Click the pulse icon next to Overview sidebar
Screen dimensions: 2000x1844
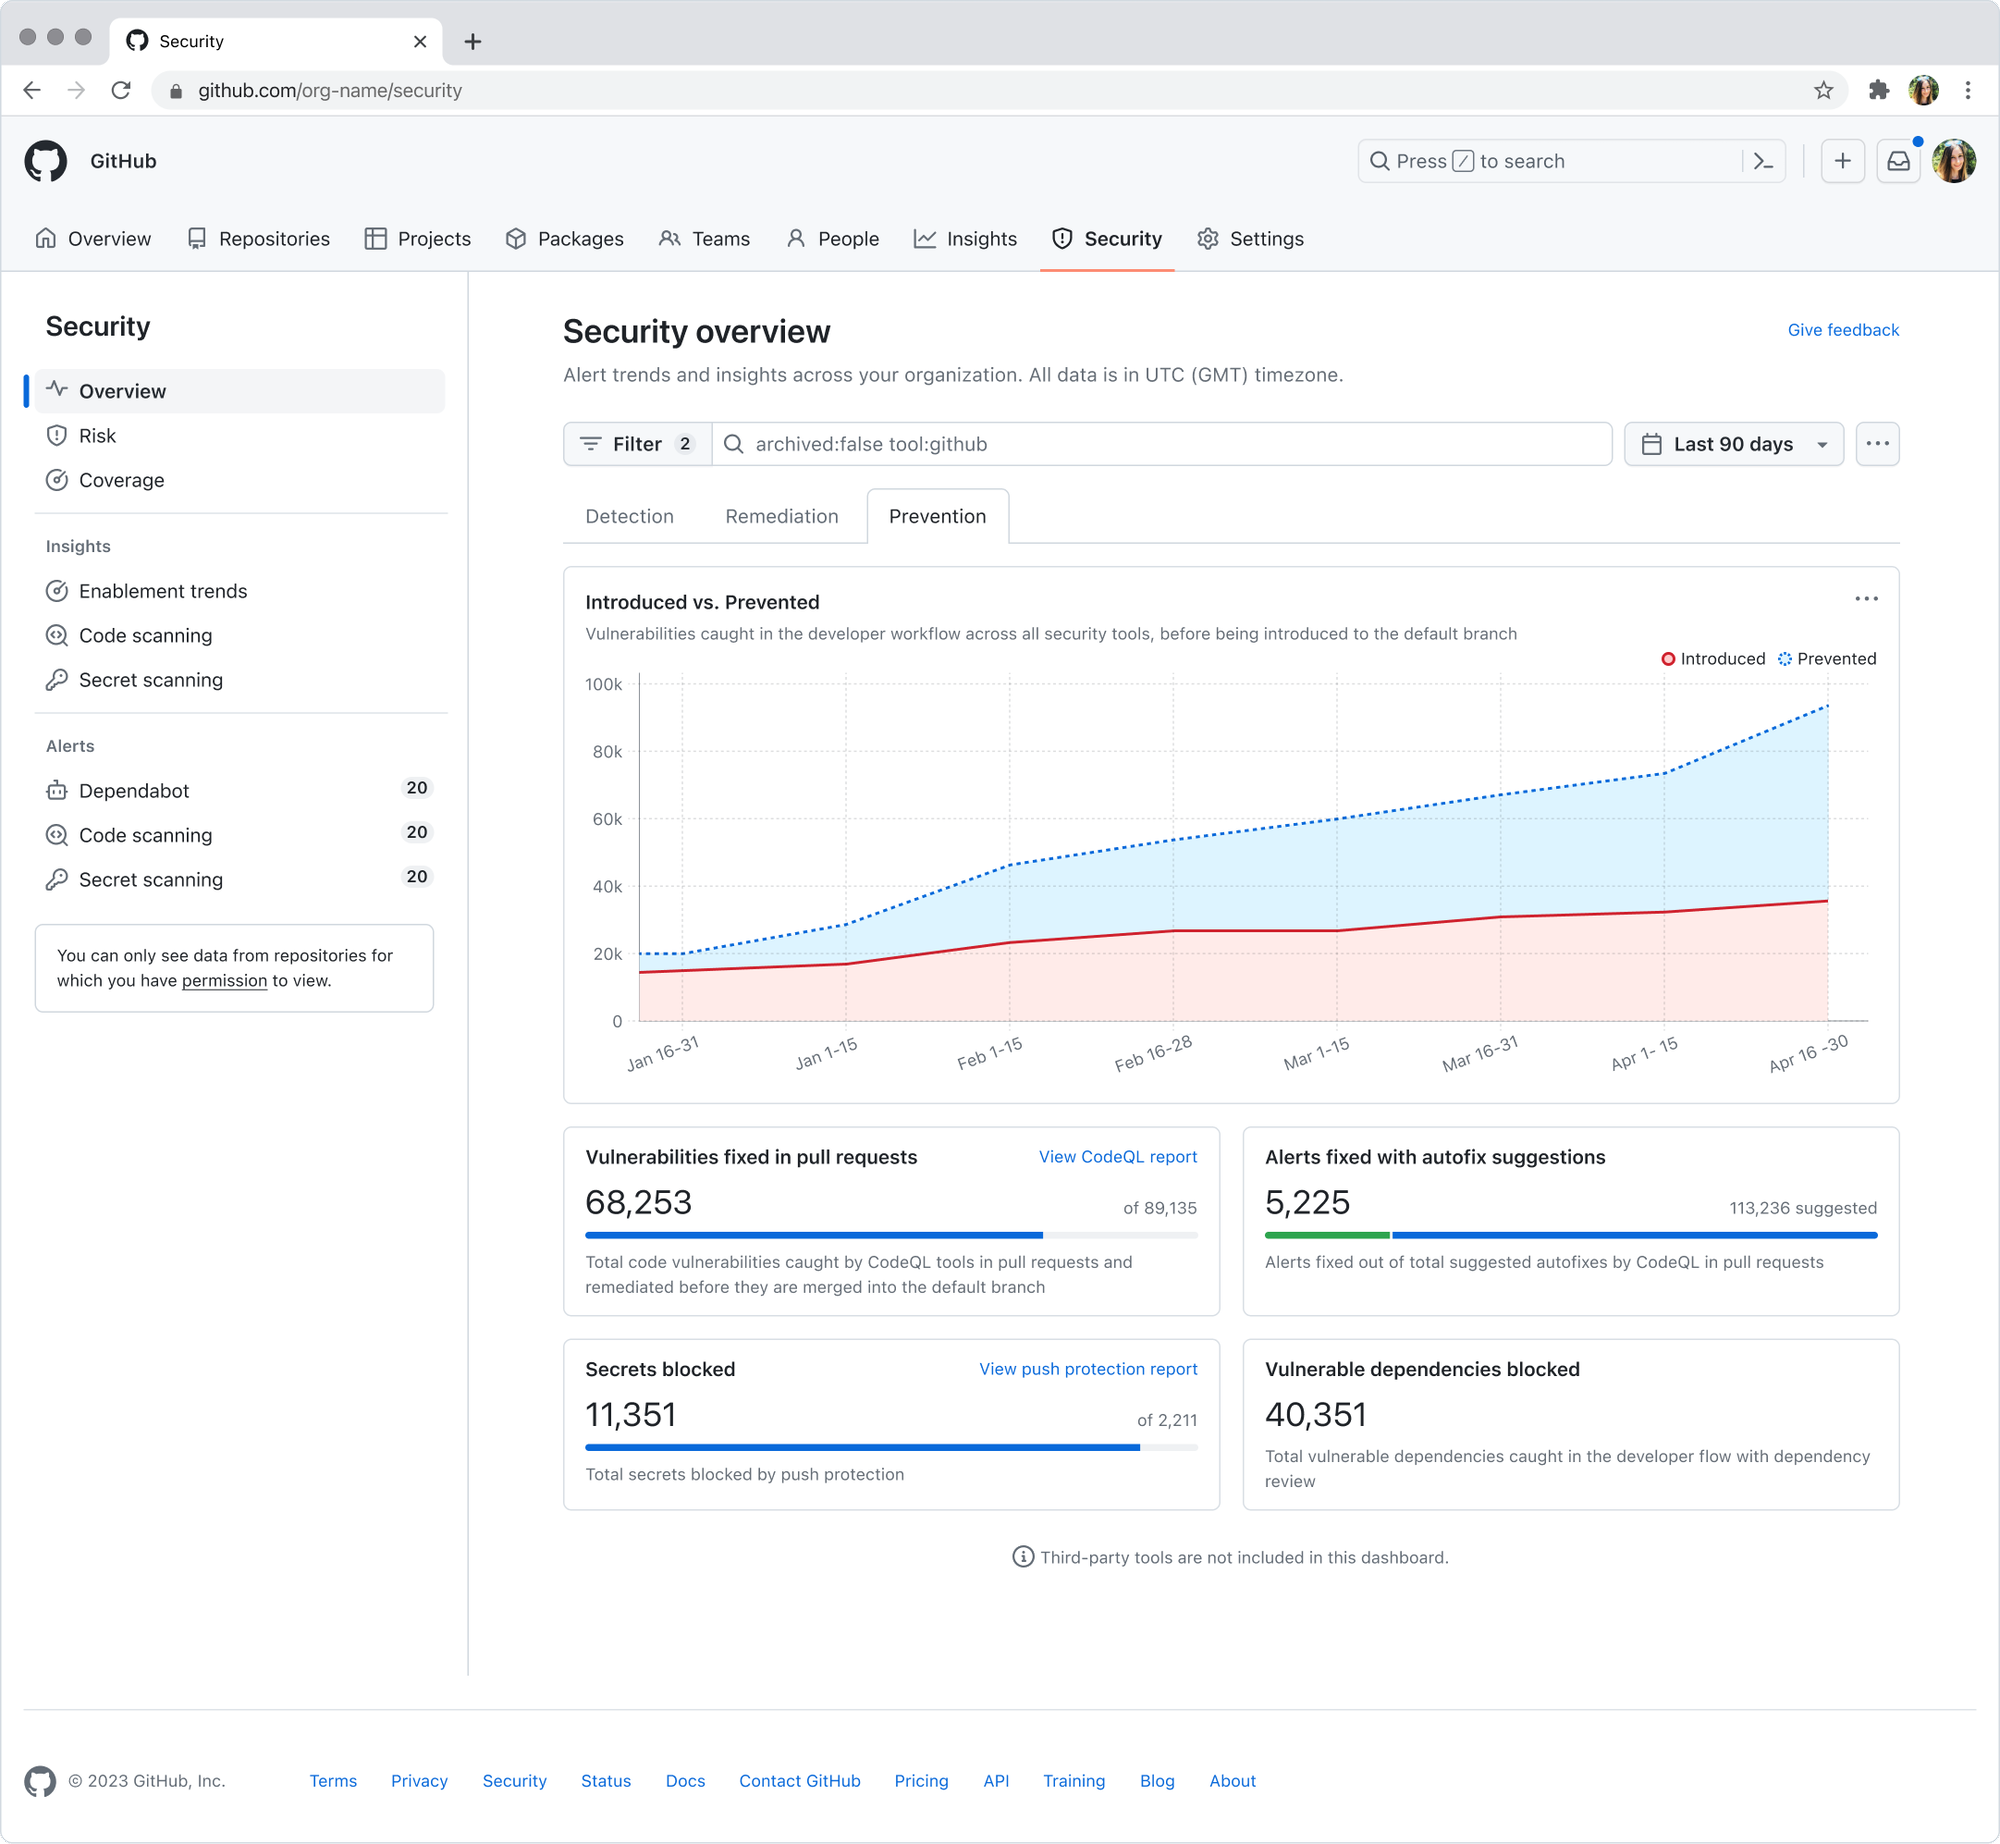point(57,390)
